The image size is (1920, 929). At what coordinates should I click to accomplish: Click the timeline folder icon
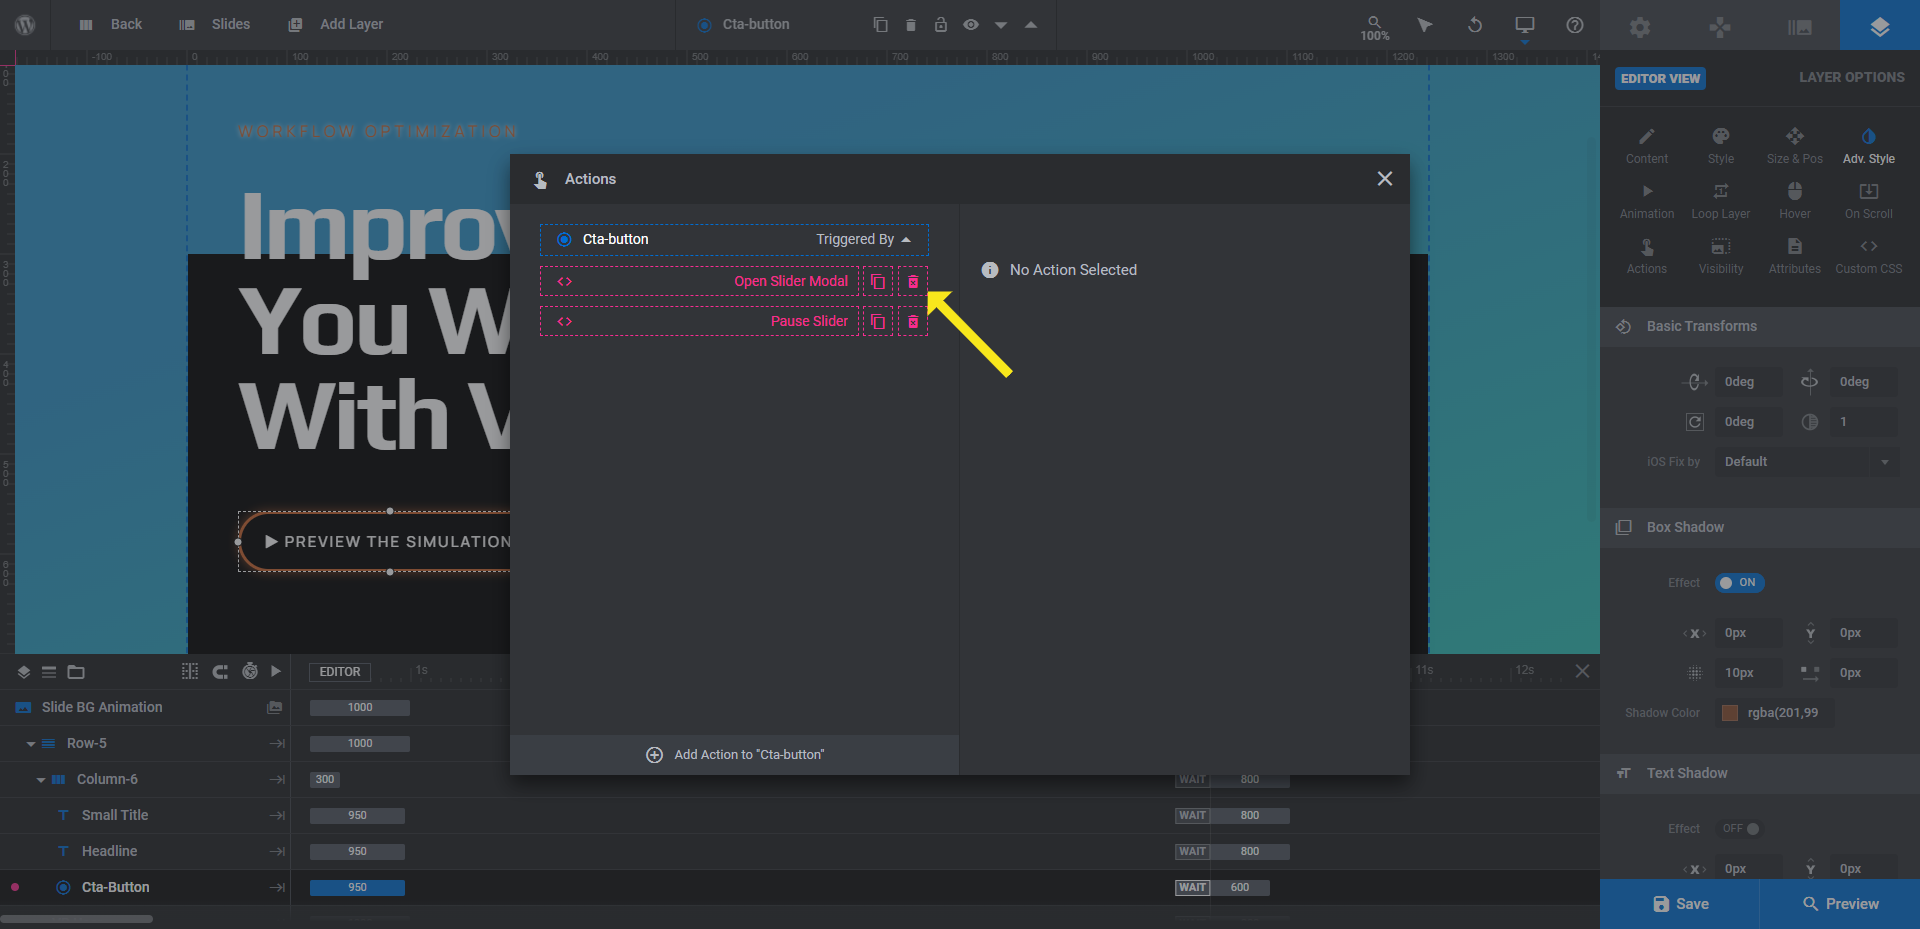point(76,672)
